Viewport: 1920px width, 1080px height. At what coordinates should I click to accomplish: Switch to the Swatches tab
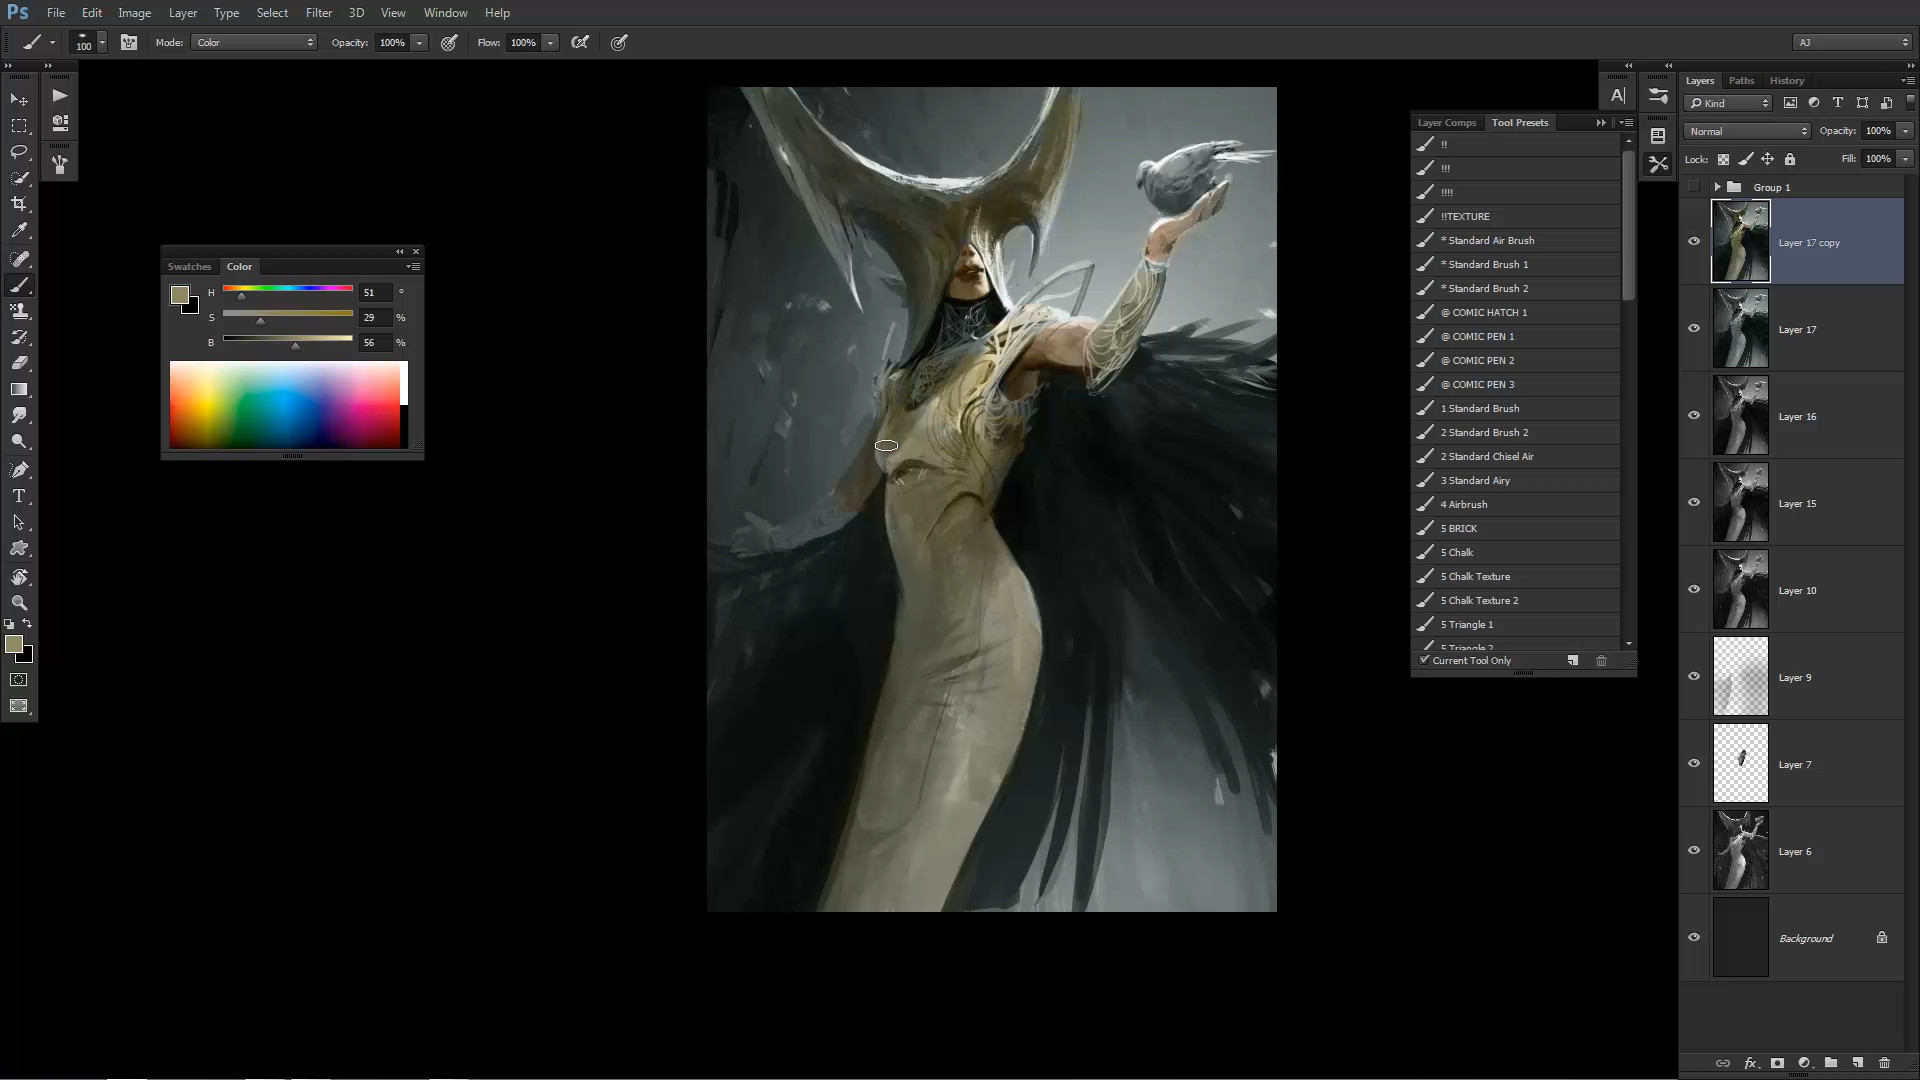click(x=189, y=267)
